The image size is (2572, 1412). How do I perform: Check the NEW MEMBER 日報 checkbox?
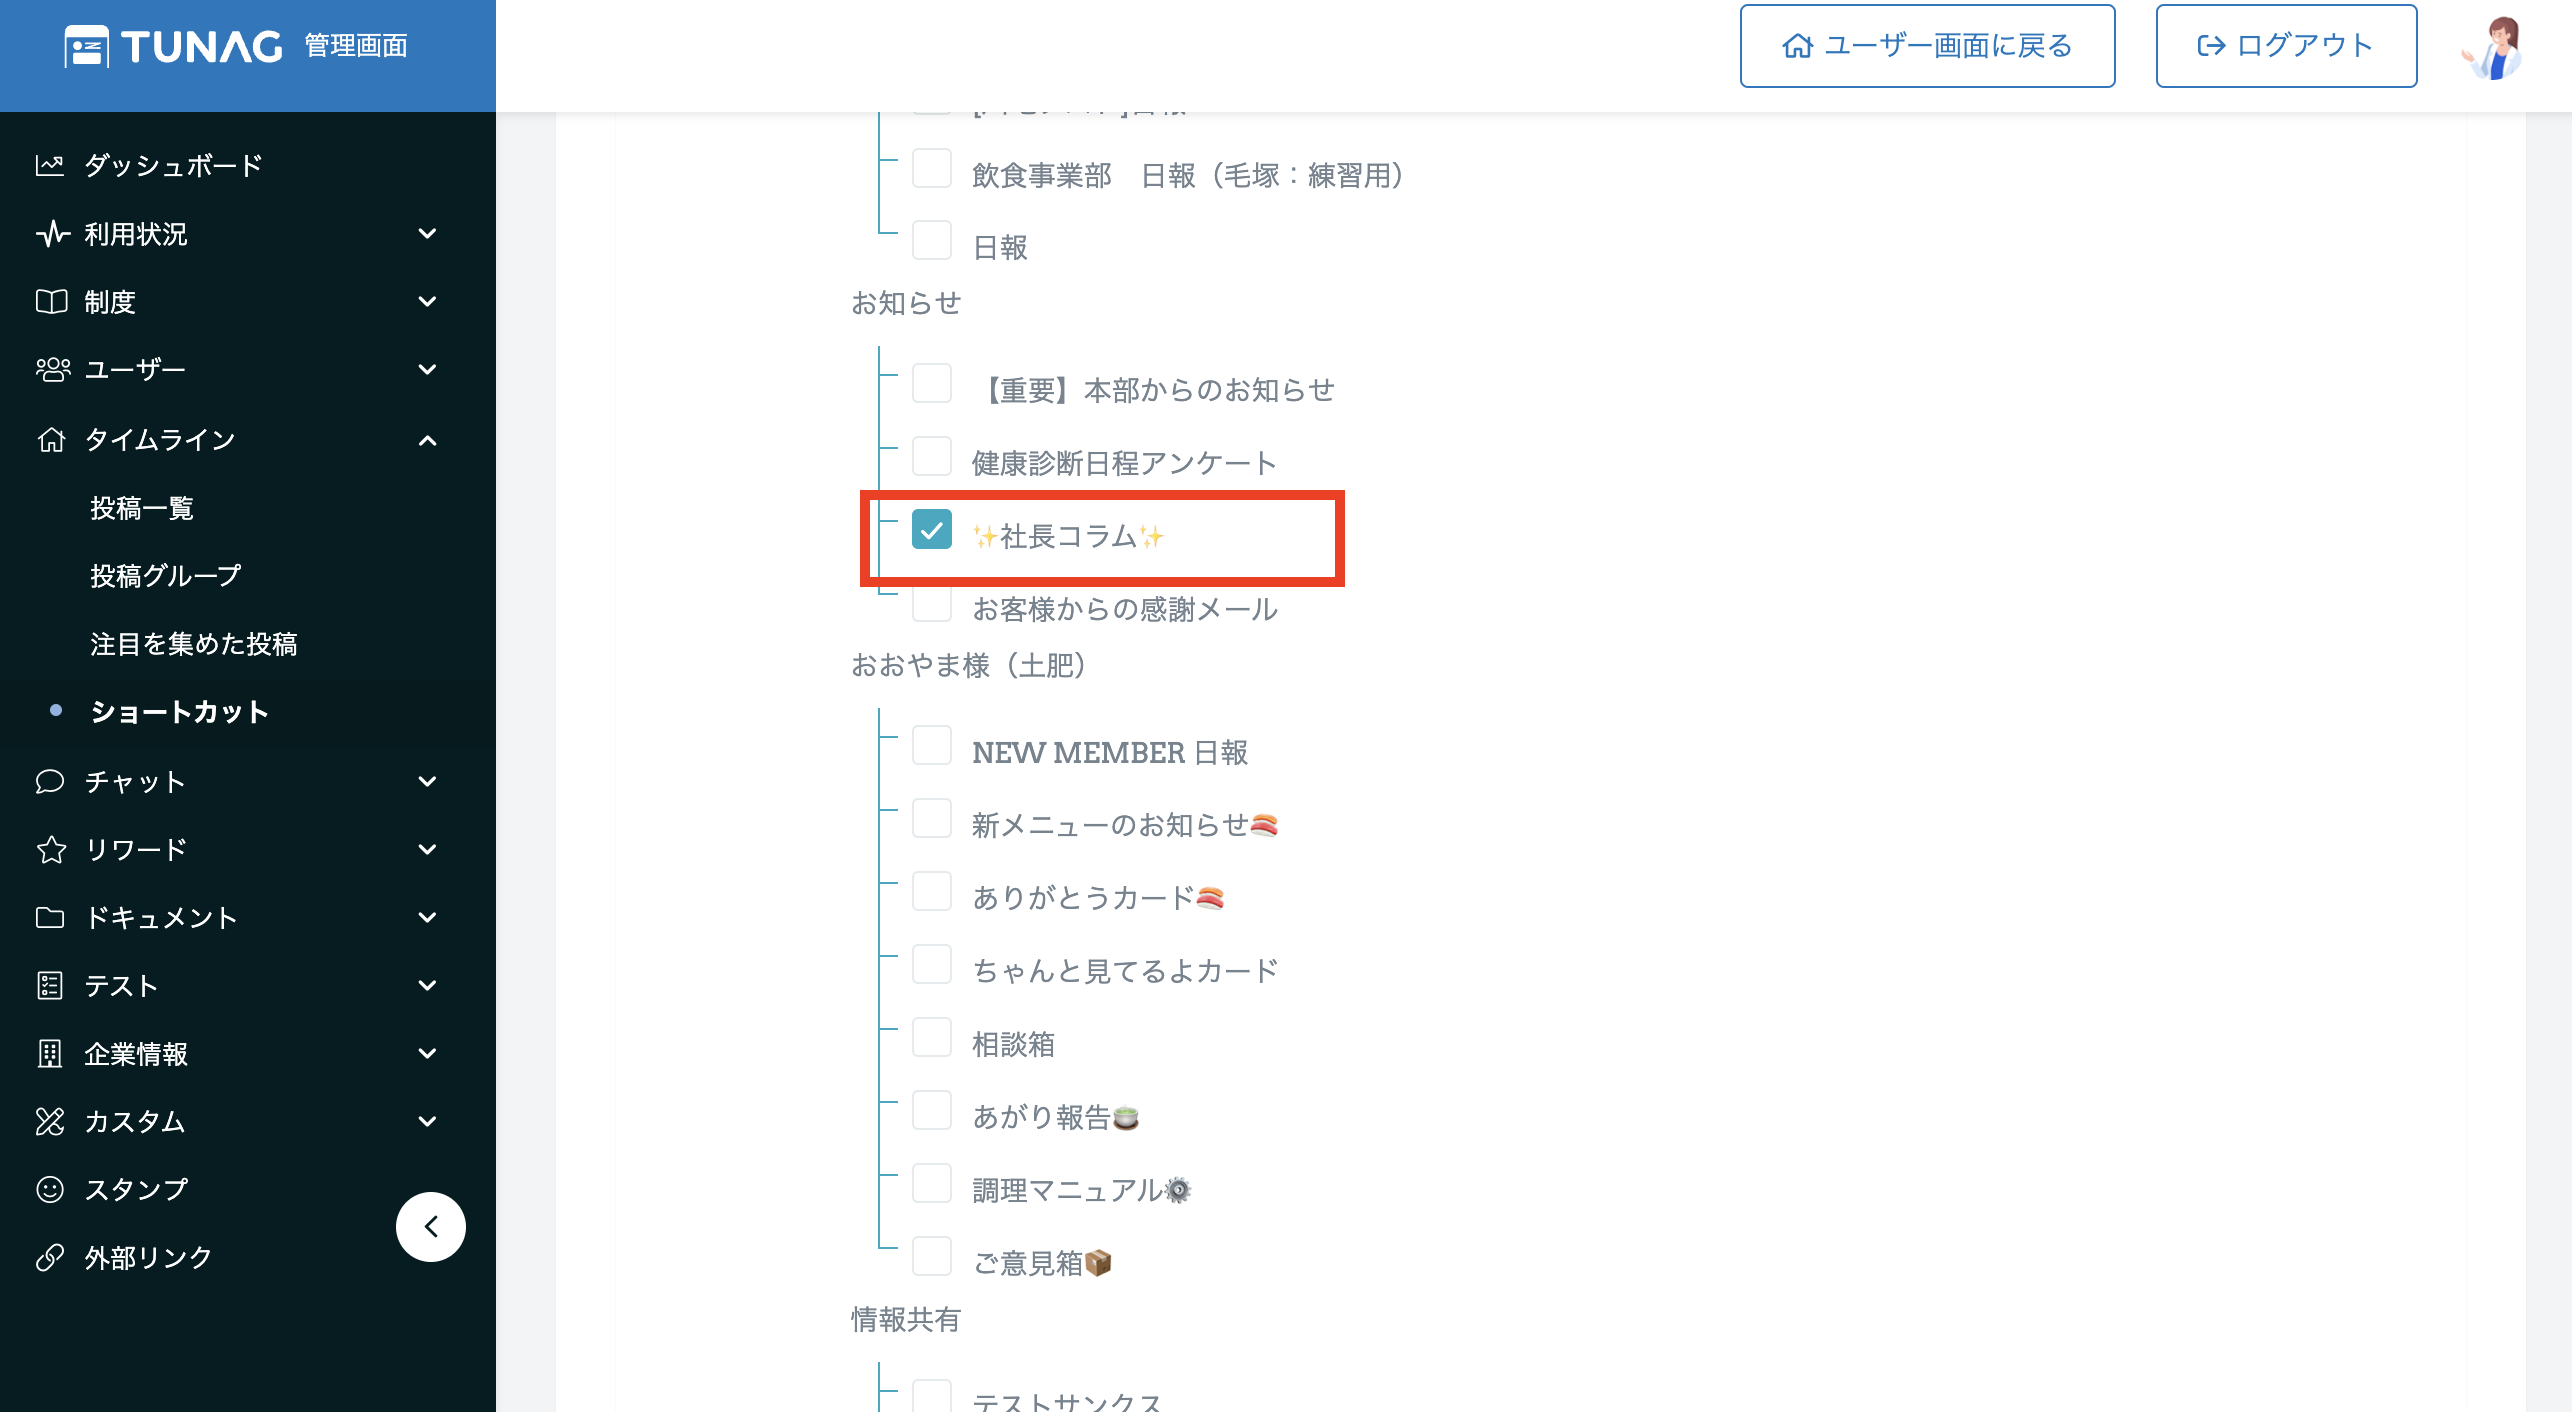(932, 746)
